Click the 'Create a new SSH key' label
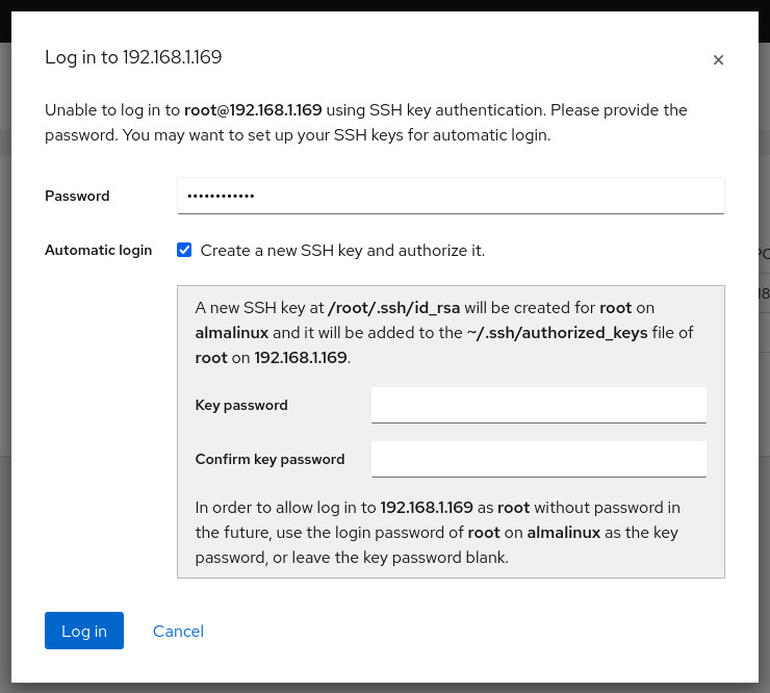Viewport: 770px width, 693px height. pos(342,250)
